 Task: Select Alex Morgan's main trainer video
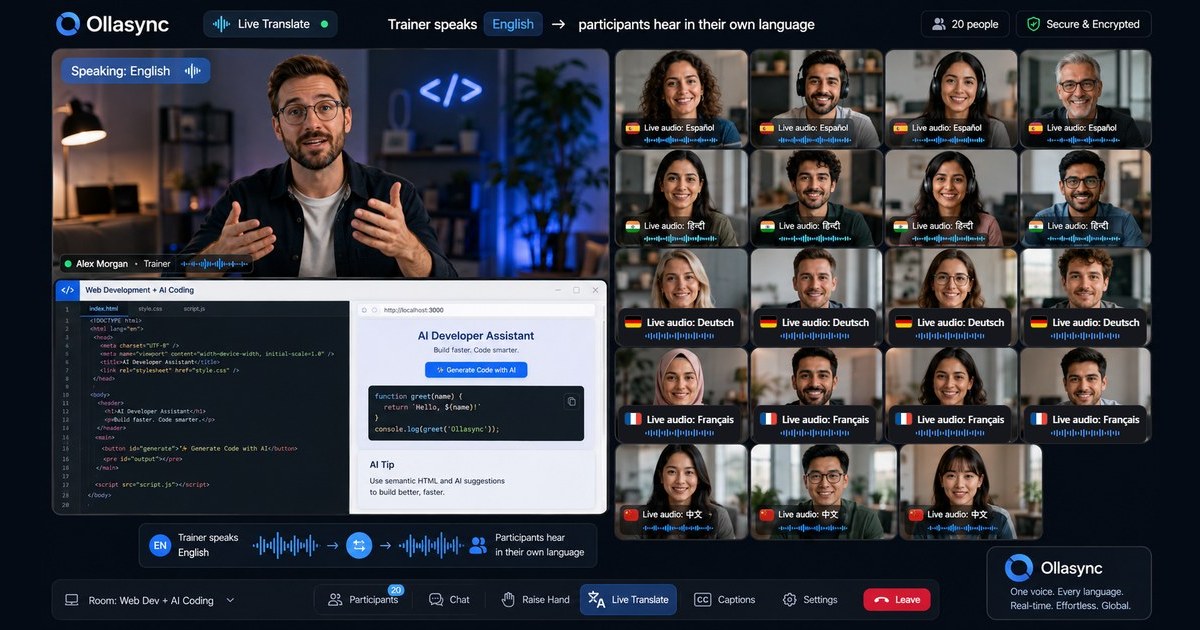pyautogui.click(x=330, y=164)
